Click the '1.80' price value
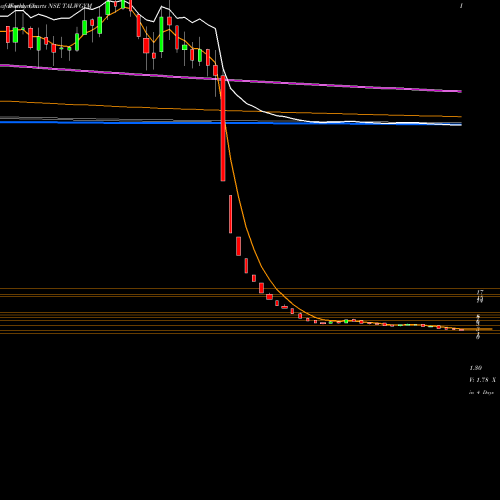 coord(476,368)
